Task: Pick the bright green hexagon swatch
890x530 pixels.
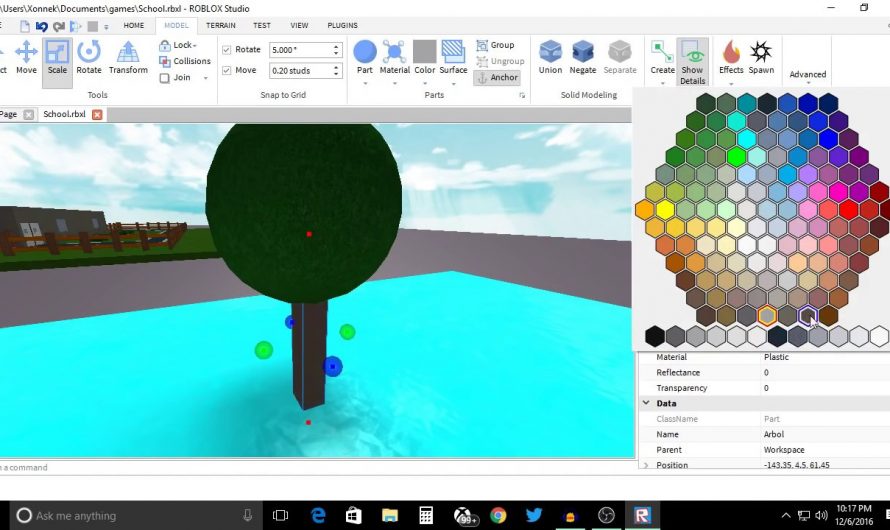Action: 736,156
